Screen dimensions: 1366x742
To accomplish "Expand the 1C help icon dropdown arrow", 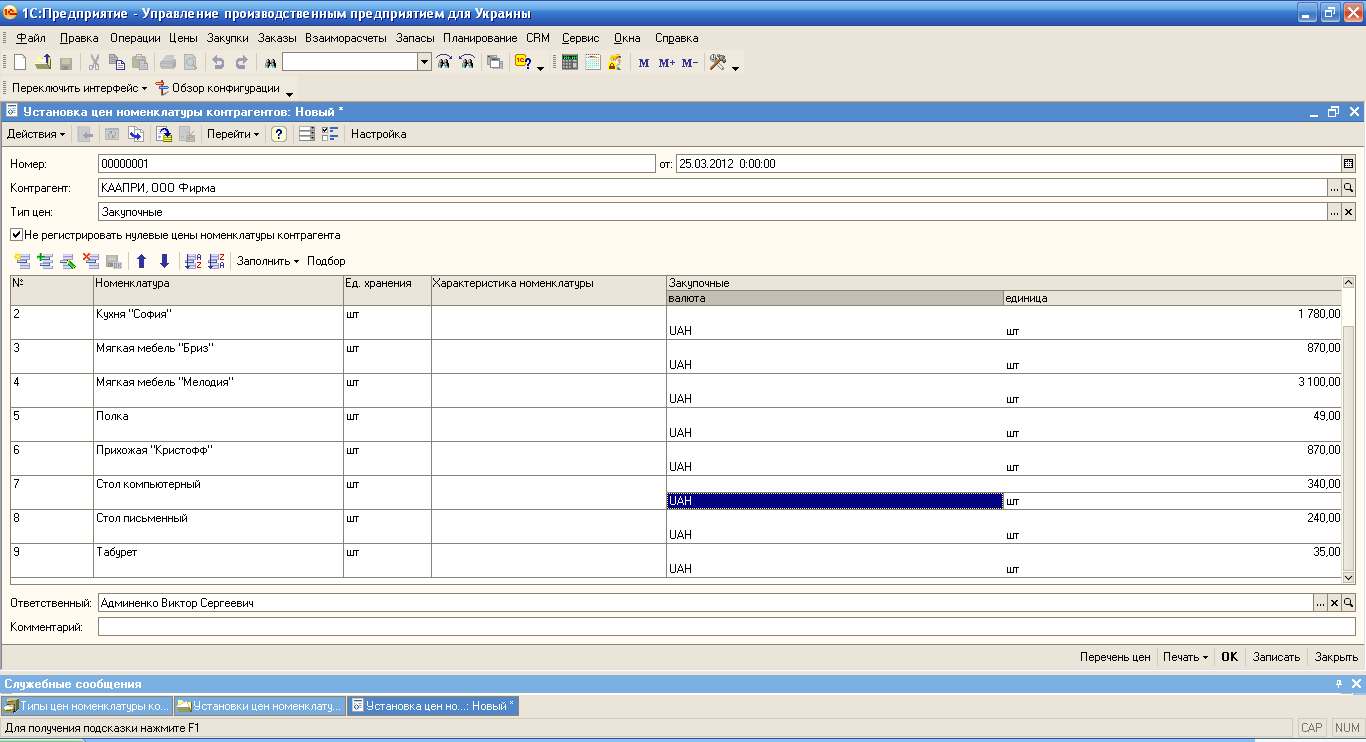I will click(541, 67).
